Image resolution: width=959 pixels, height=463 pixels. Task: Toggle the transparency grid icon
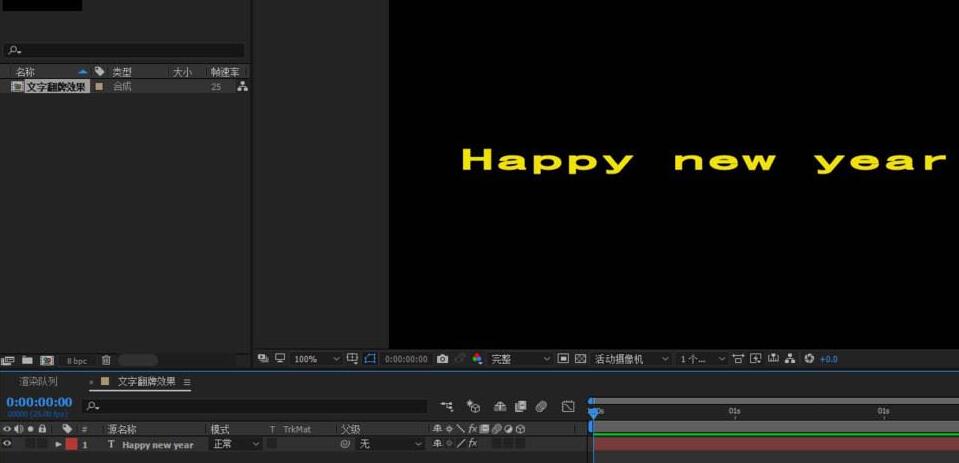tap(580, 359)
